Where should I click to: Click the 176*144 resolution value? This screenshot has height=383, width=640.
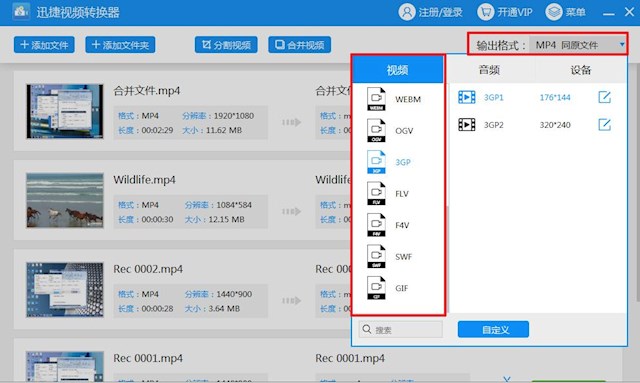[555, 97]
